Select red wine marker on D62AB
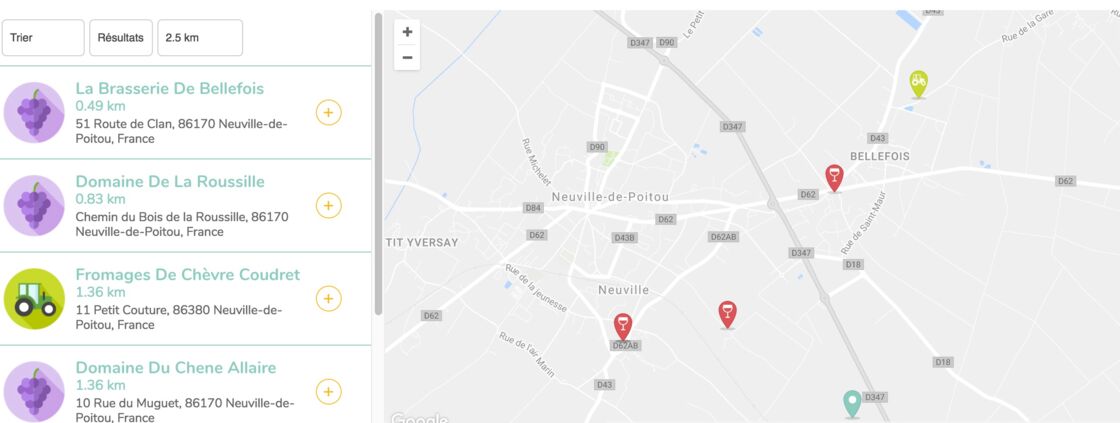This screenshot has height=423, width=1120. (623, 327)
